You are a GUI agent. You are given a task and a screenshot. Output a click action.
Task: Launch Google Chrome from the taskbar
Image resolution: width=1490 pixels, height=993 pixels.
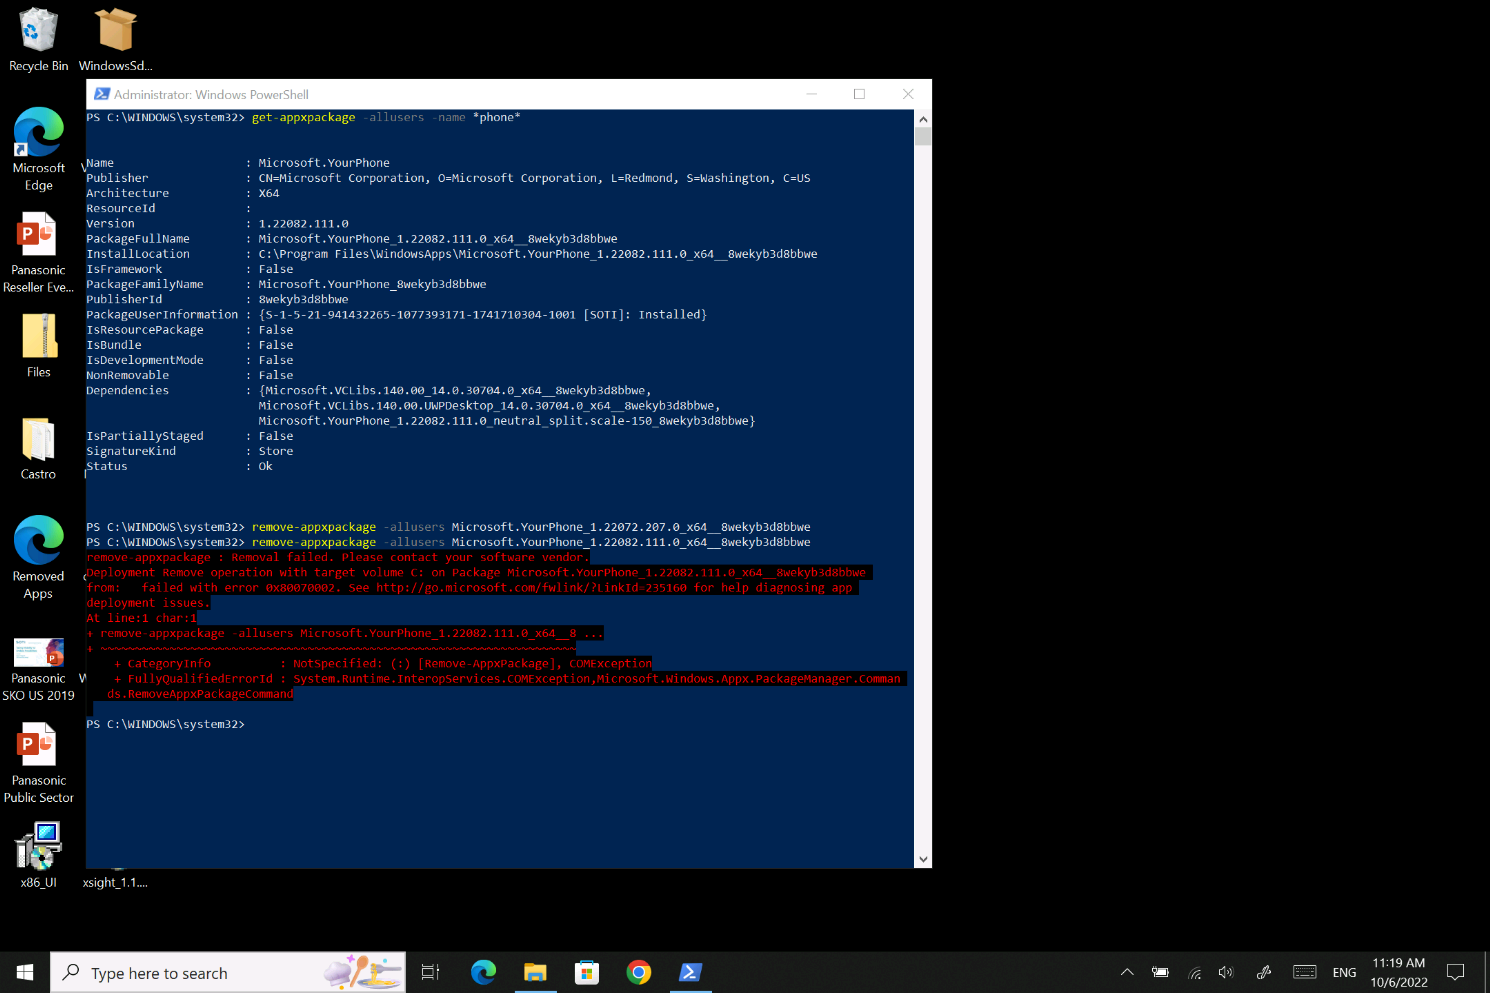click(x=639, y=972)
